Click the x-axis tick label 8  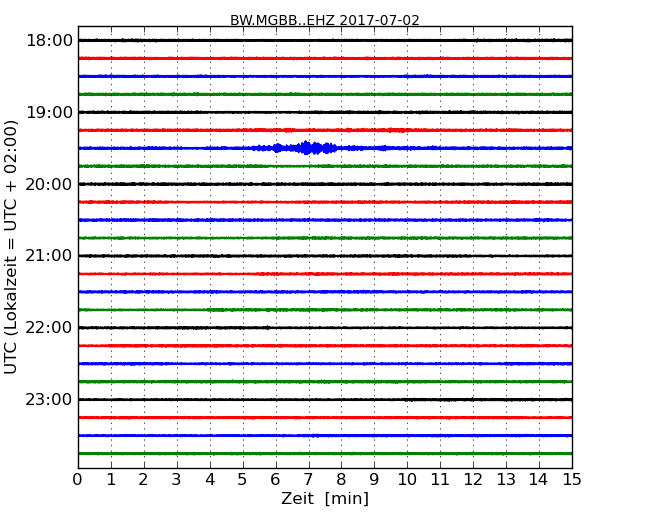[341, 480]
